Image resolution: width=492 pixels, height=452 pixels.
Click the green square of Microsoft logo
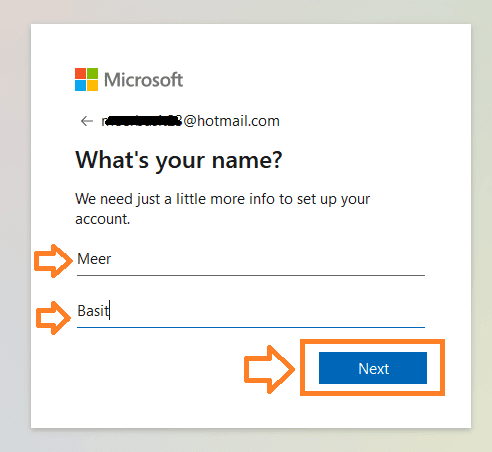(x=93, y=73)
